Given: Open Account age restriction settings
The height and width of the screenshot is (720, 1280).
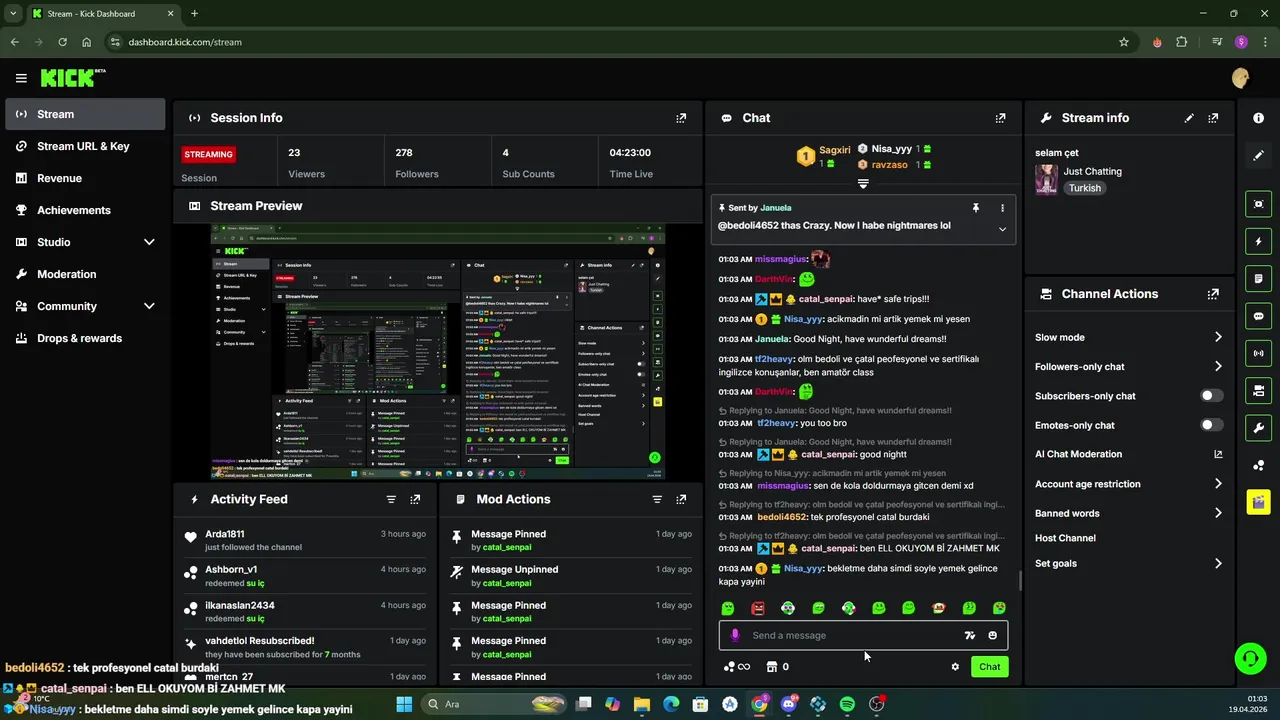Looking at the screenshot, I should (1128, 484).
